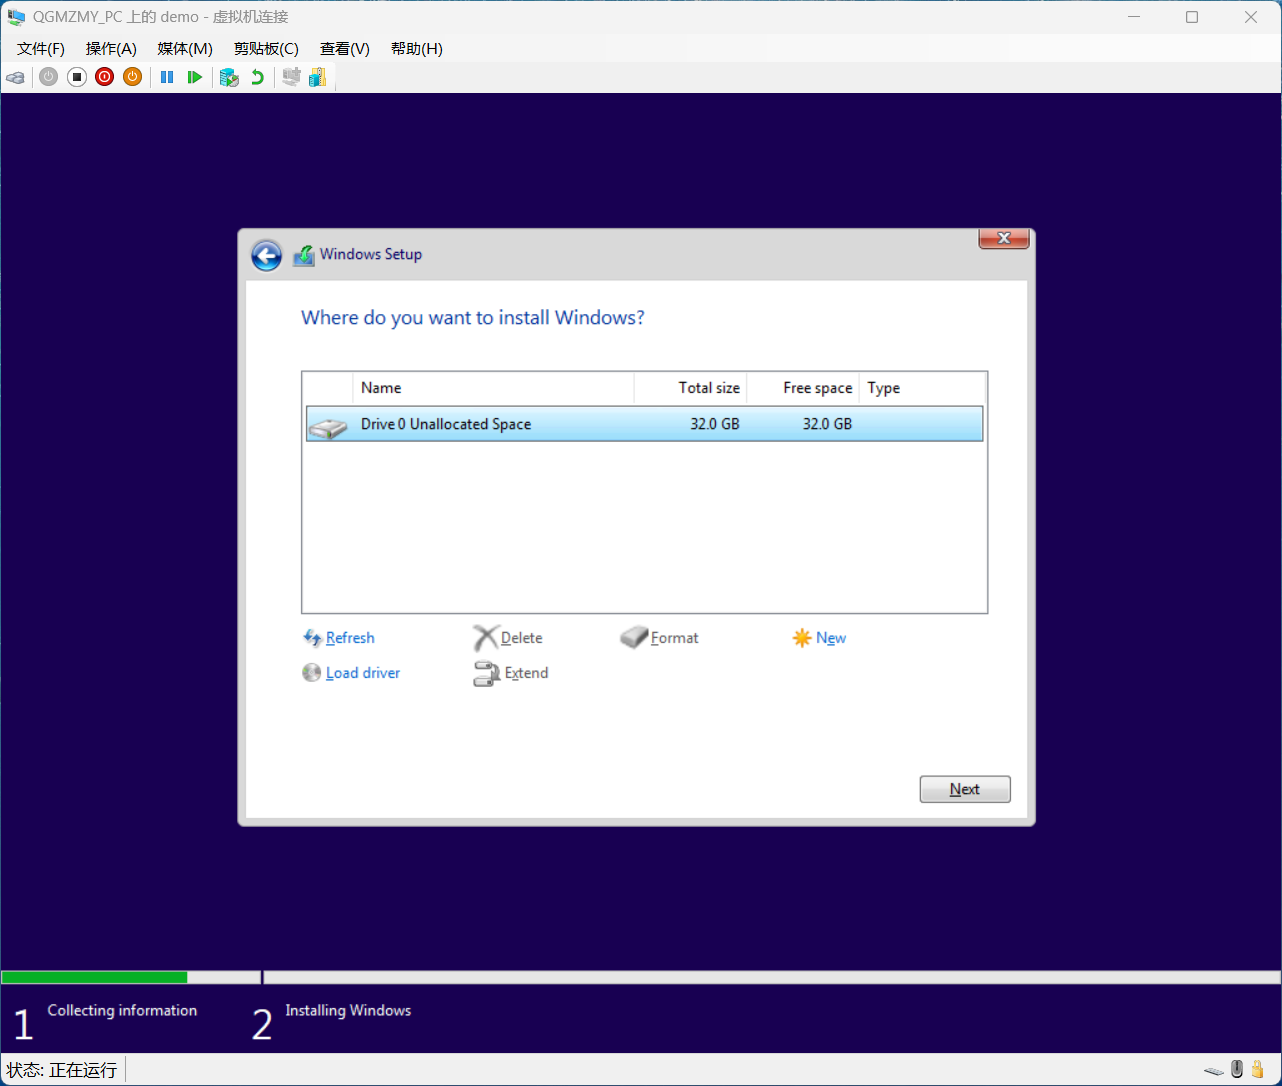Screen dimensions: 1282x1086
Task: Click the Next button
Action: (965, 789)
